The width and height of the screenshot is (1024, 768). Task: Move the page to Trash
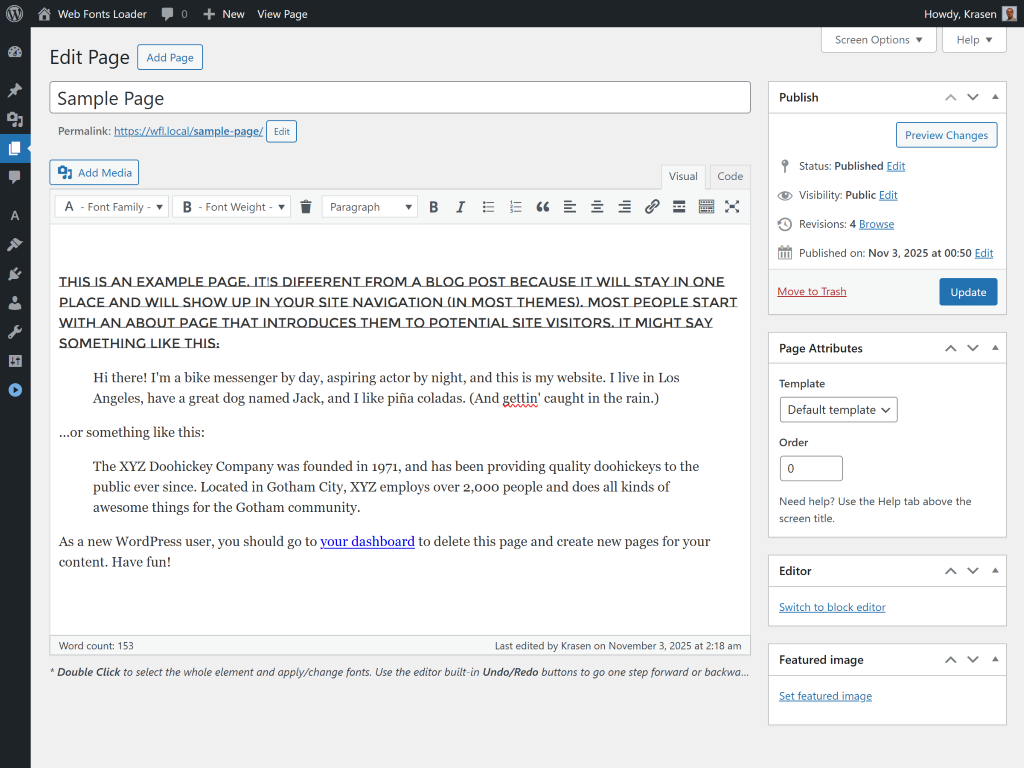pyautogui.click(x=811, y=291)
